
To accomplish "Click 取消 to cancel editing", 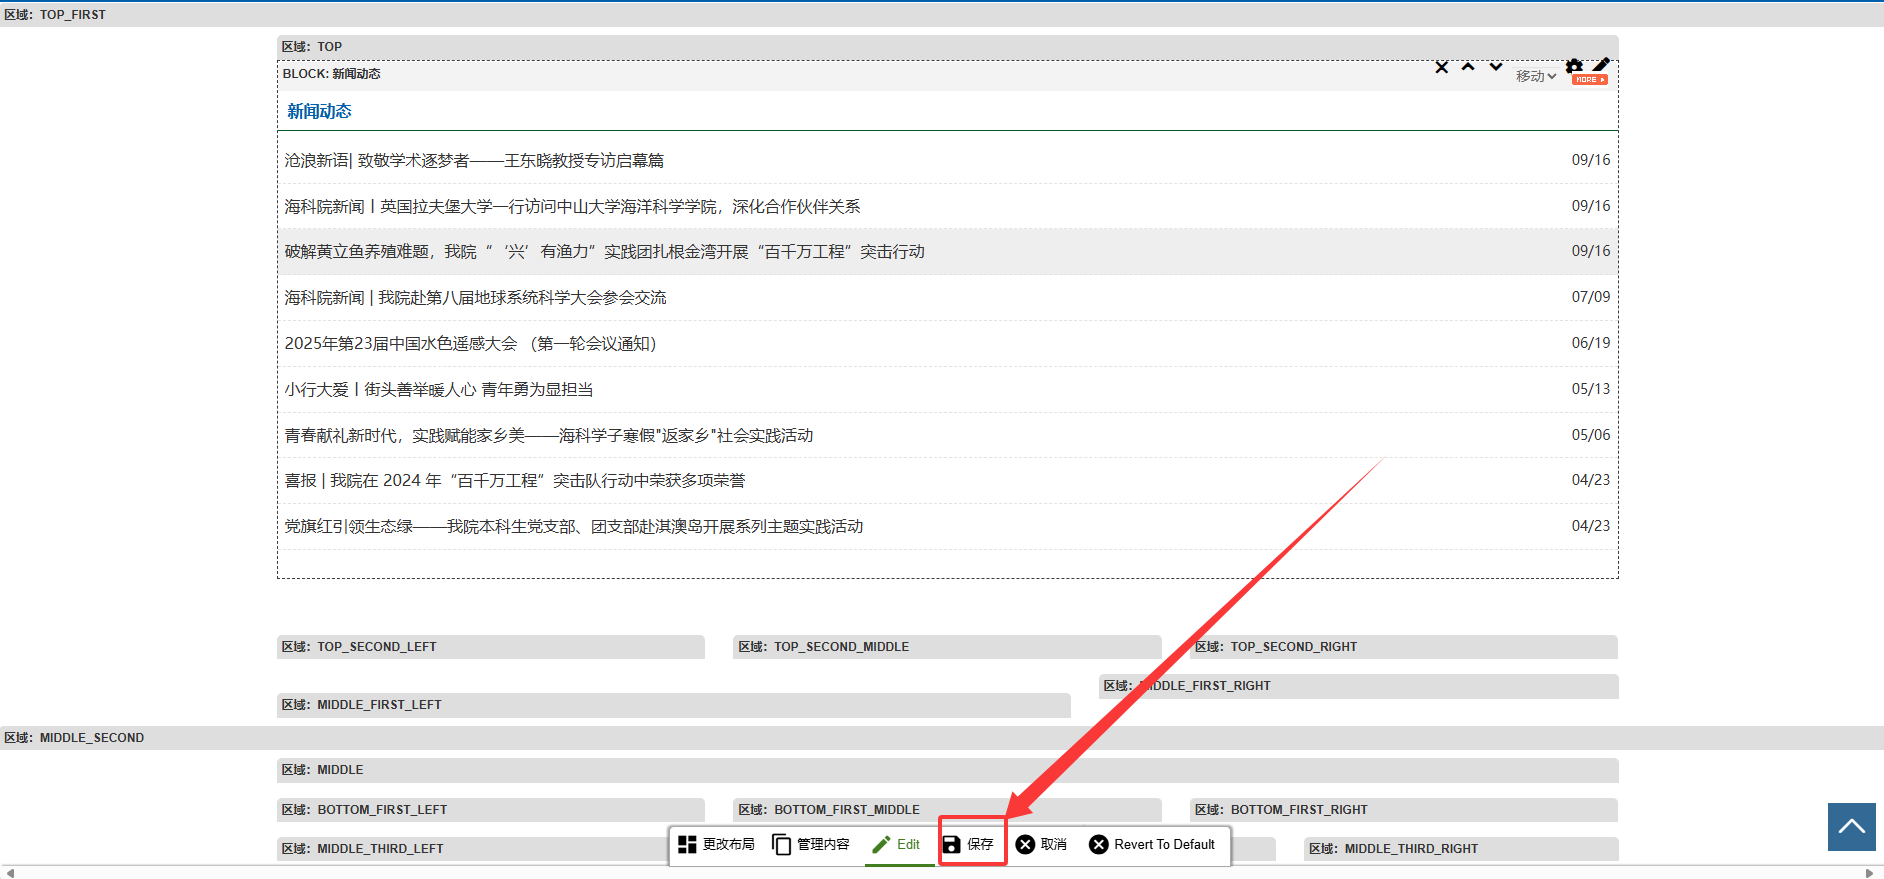I will pos(1041,845).
